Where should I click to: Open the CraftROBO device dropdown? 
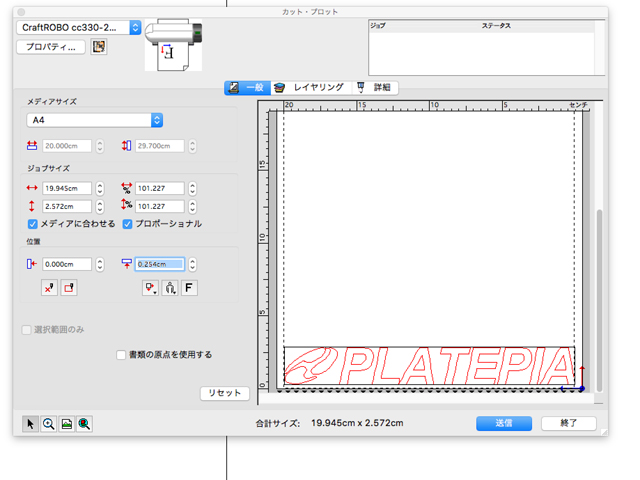click(134, 27)
